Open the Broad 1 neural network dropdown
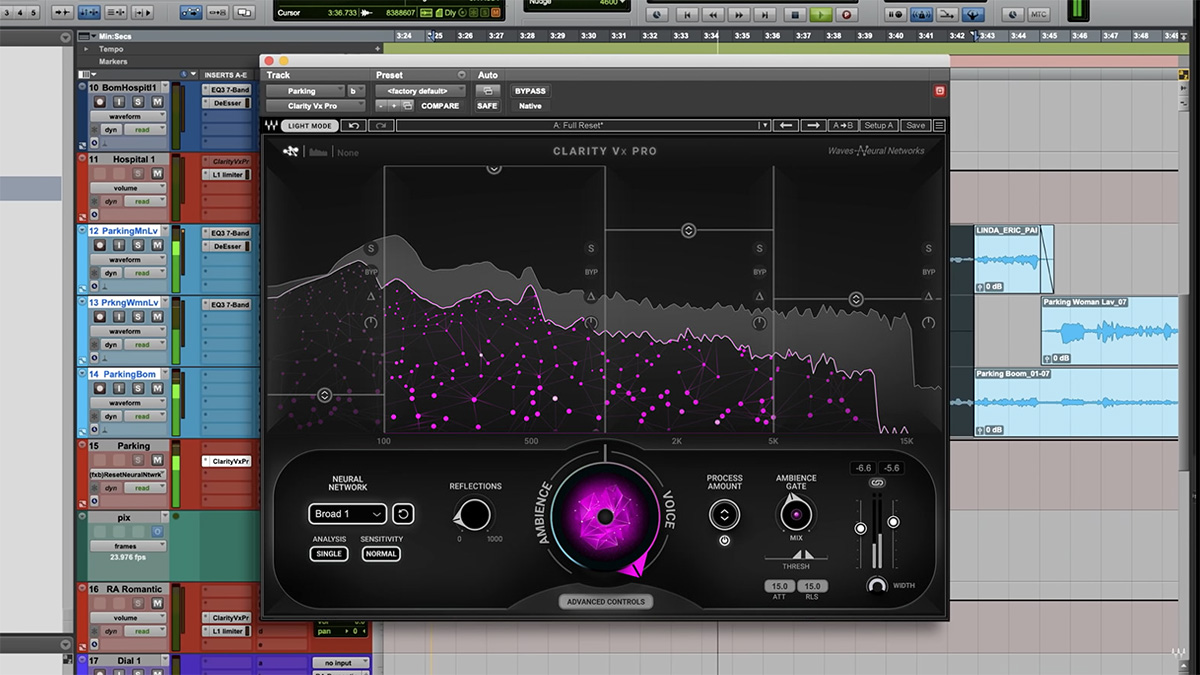 click(347, 514)
